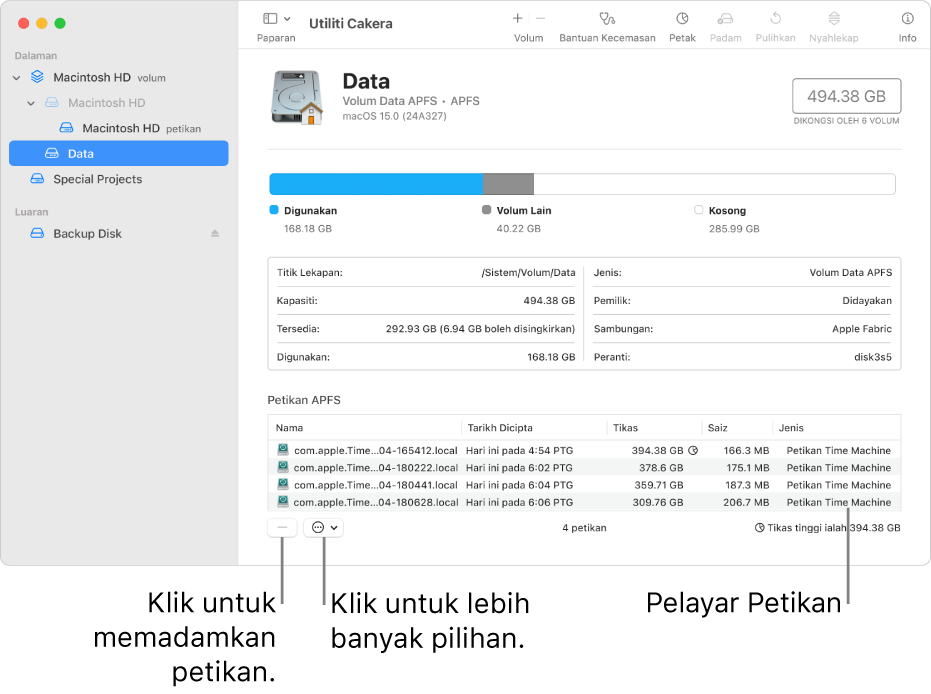Click the disk3s5 device value
The height and width of the screenshot is (694, 931).
[873, 357]
